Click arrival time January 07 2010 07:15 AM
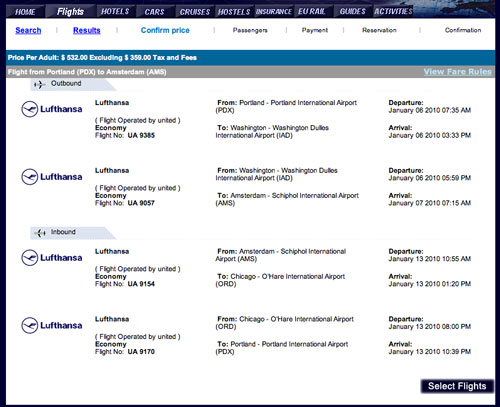Image resolution: width=500 pixels, height=407 pixels. click(x=430, y=203)
